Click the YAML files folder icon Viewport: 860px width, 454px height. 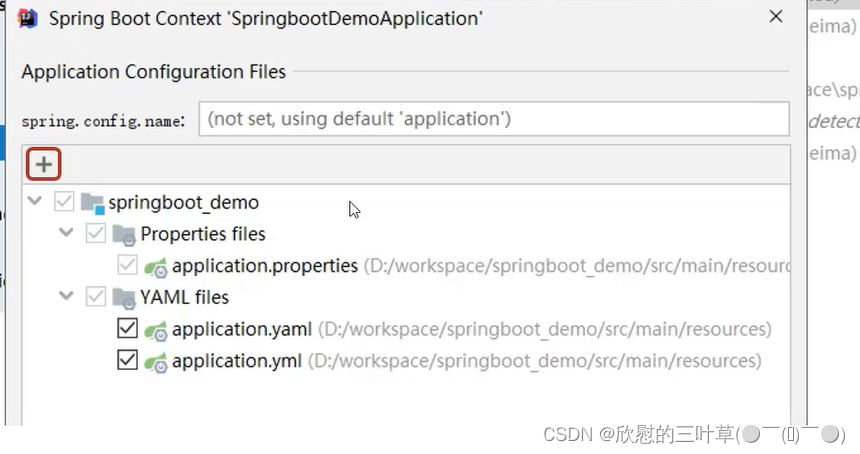[x=124, y=298]
